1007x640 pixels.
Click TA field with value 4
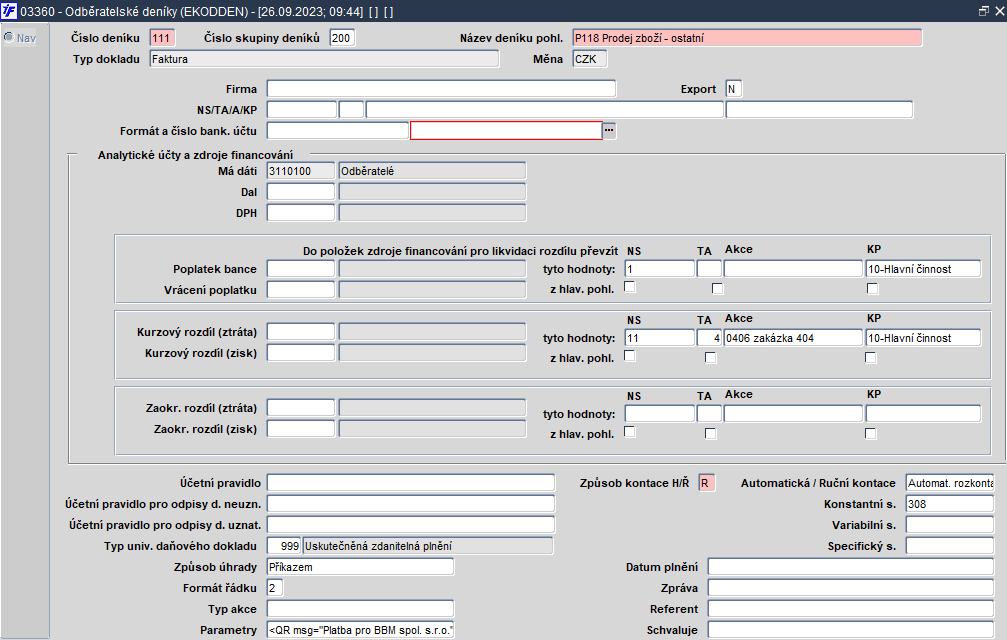709,338
